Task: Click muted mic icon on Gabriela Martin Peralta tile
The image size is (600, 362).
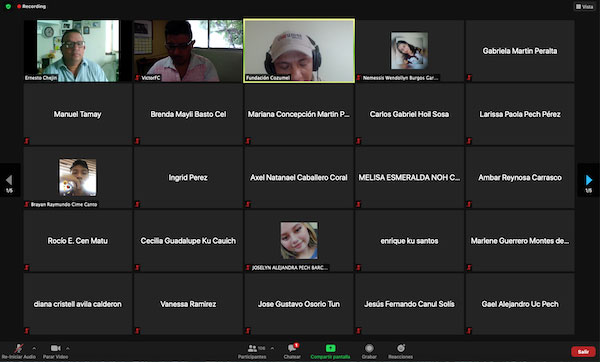Action: pyautogui.click(x=469, y=78)
